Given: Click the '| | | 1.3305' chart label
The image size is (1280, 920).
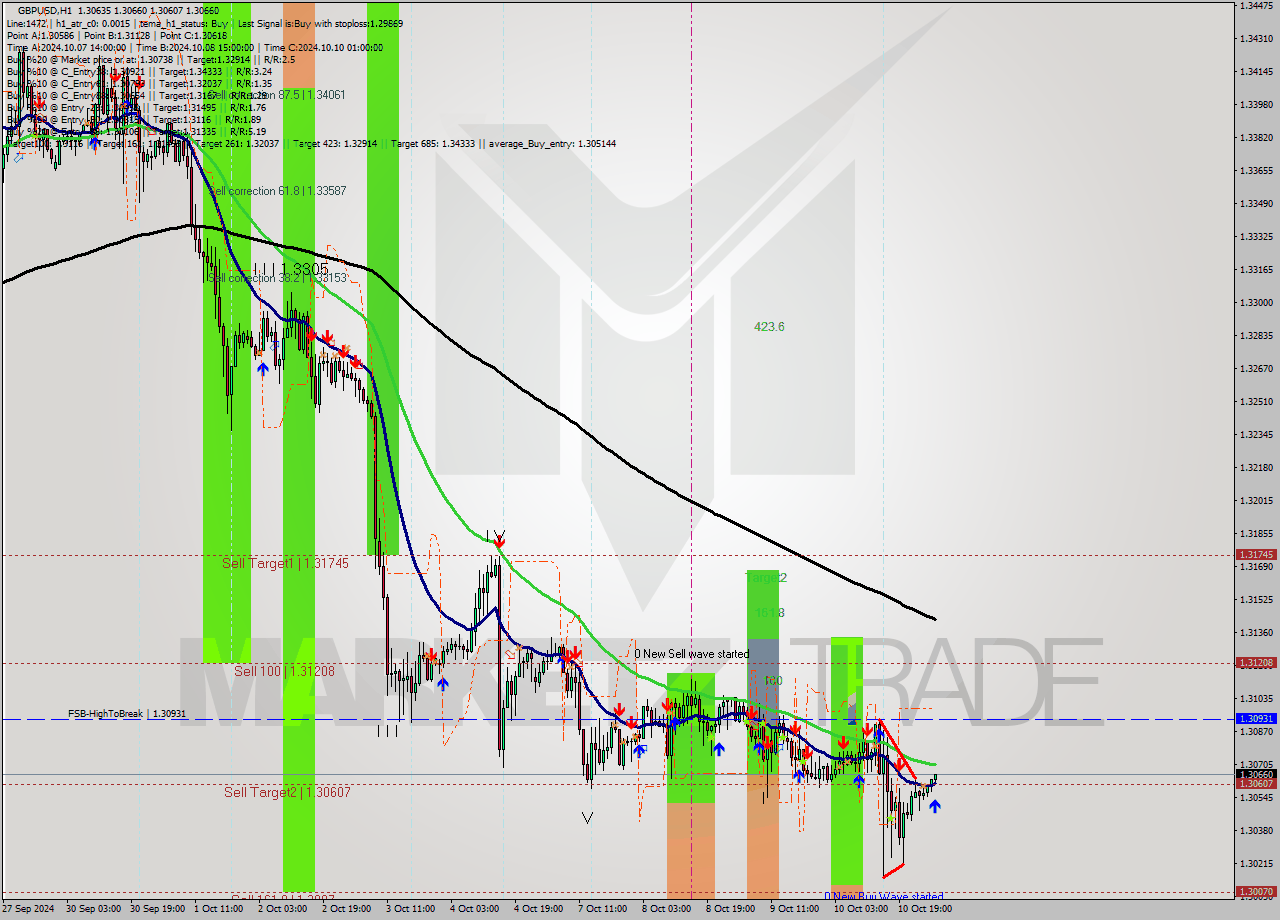Looking at the screenshot, I should pos(291,269).
